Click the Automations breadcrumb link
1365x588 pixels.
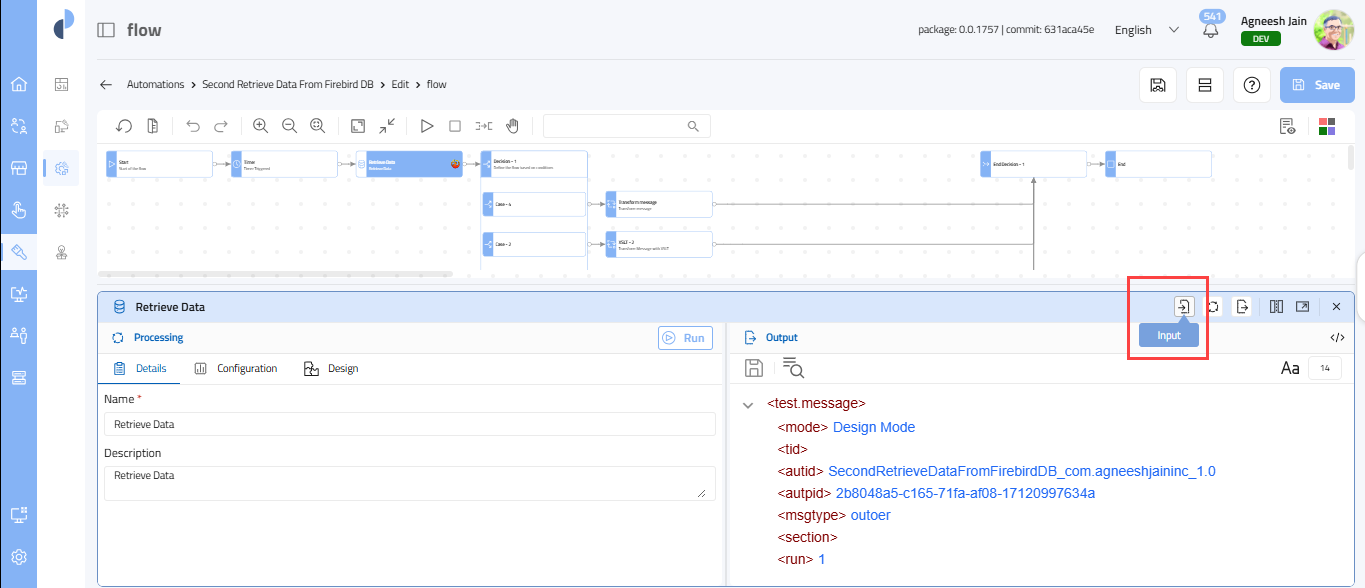155,85
